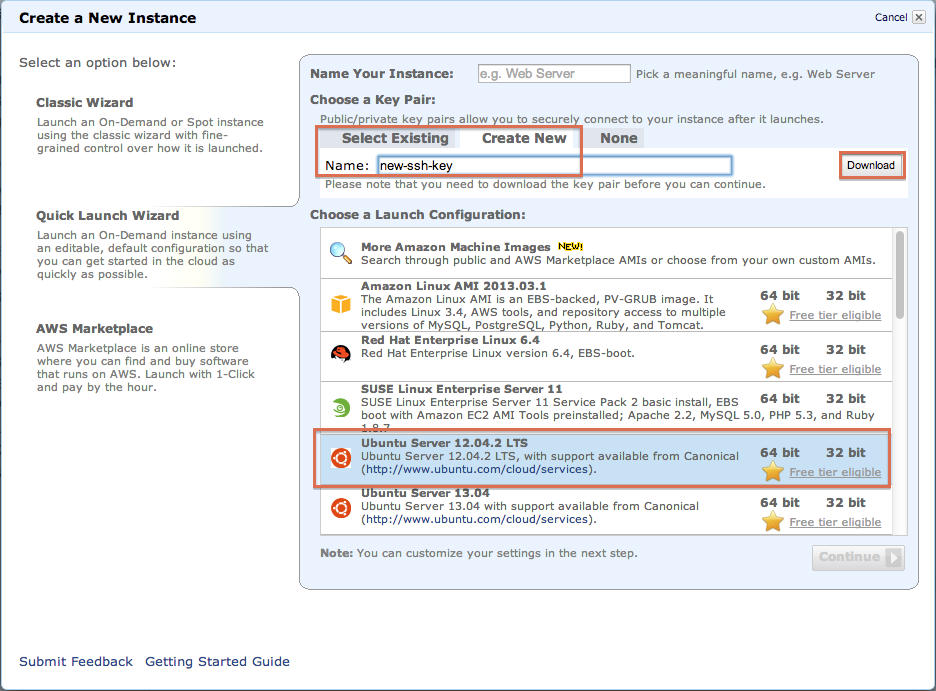This screenshot has width=936, height=691.
Task: Click the key pair Name field
Action: 555,165
